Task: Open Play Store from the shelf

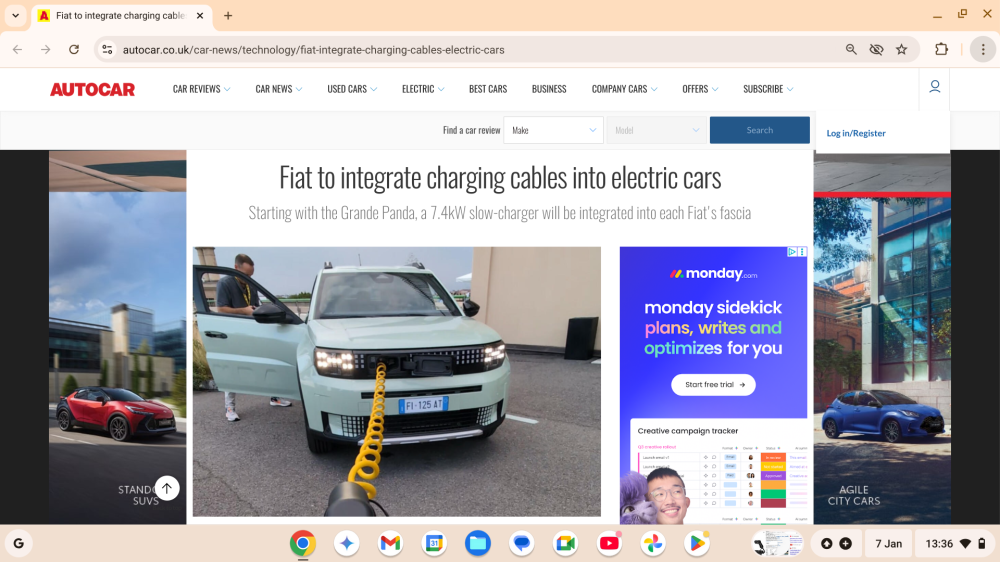Action: click(x=697, y=544)
